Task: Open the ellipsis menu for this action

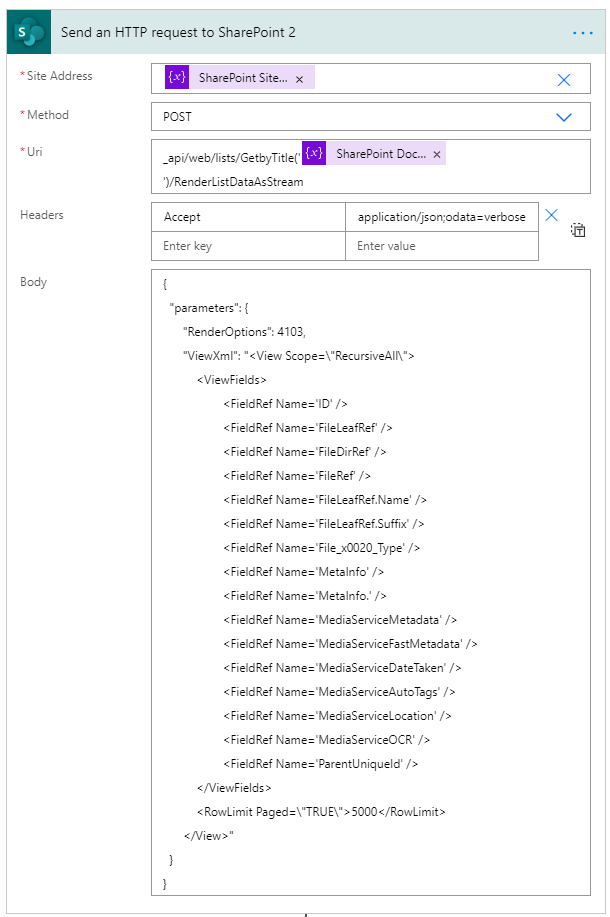Action: tap(583, 33)
